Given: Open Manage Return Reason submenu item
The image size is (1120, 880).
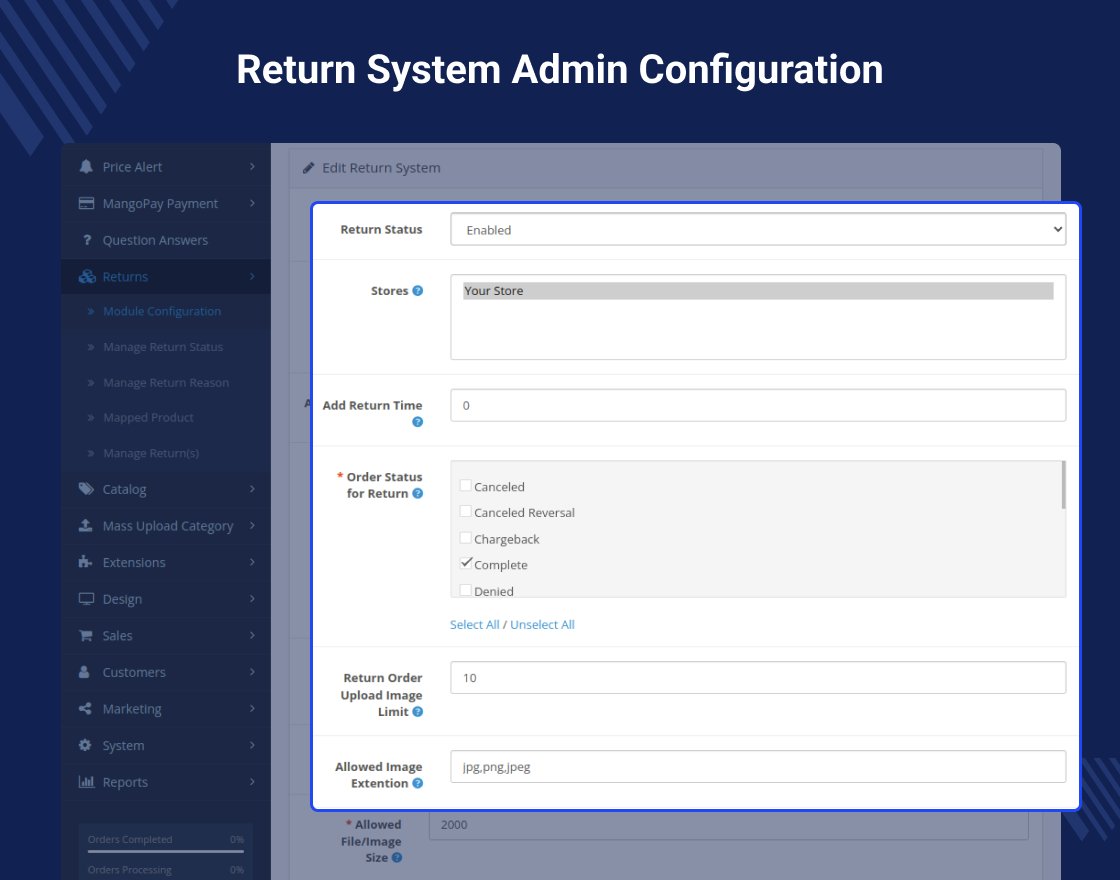Looking at the screenshot, I should coord(166,383).
